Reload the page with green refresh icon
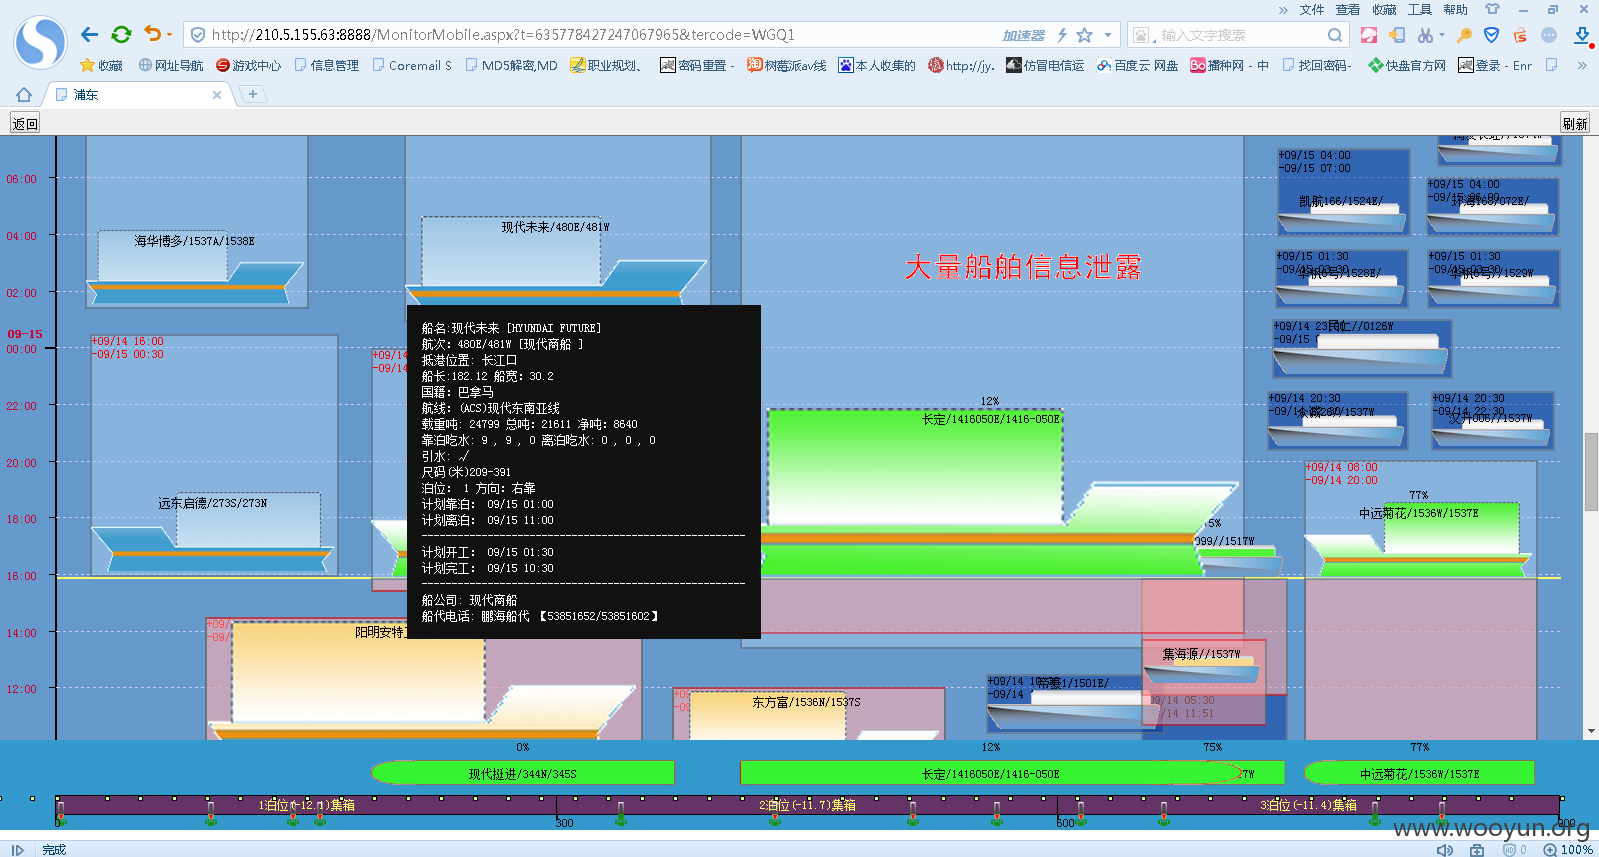 [x=121, y=35]
